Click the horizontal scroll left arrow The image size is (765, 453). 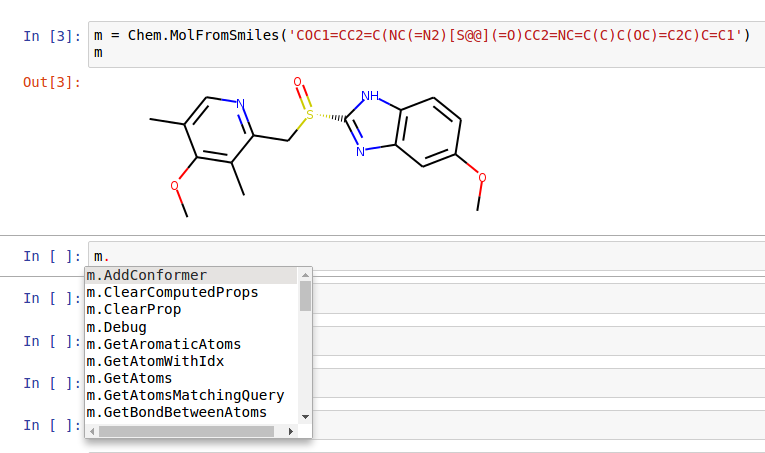[x=92, y=432]
